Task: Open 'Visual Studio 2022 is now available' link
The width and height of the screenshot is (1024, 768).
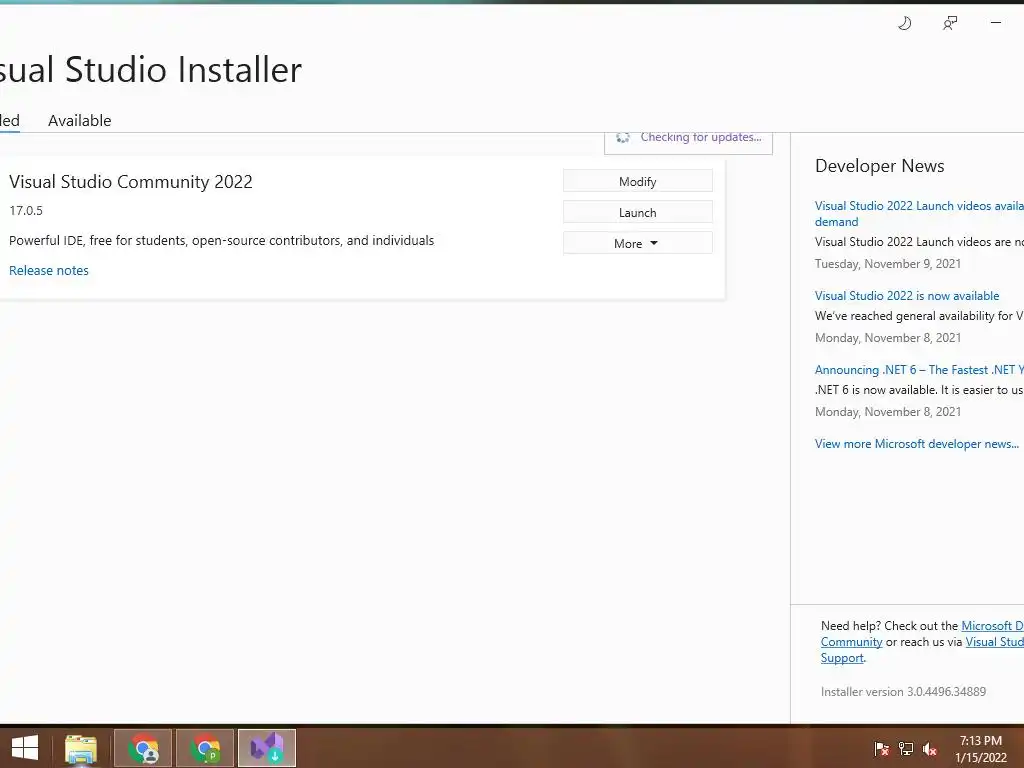Action: click(x=907, y=296)
